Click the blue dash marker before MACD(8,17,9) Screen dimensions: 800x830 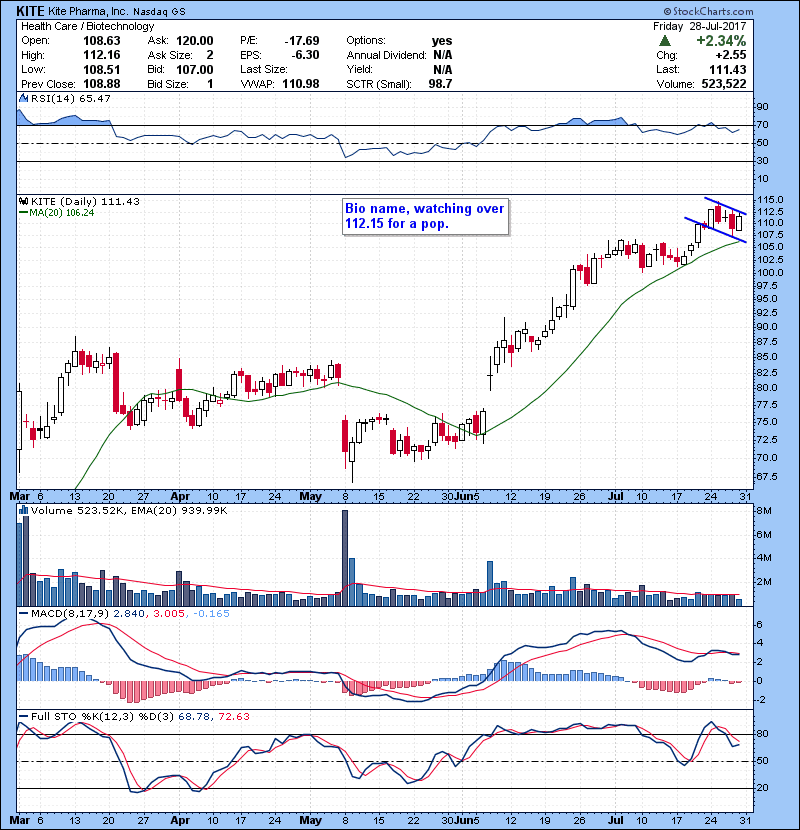(x=23, y=614)
